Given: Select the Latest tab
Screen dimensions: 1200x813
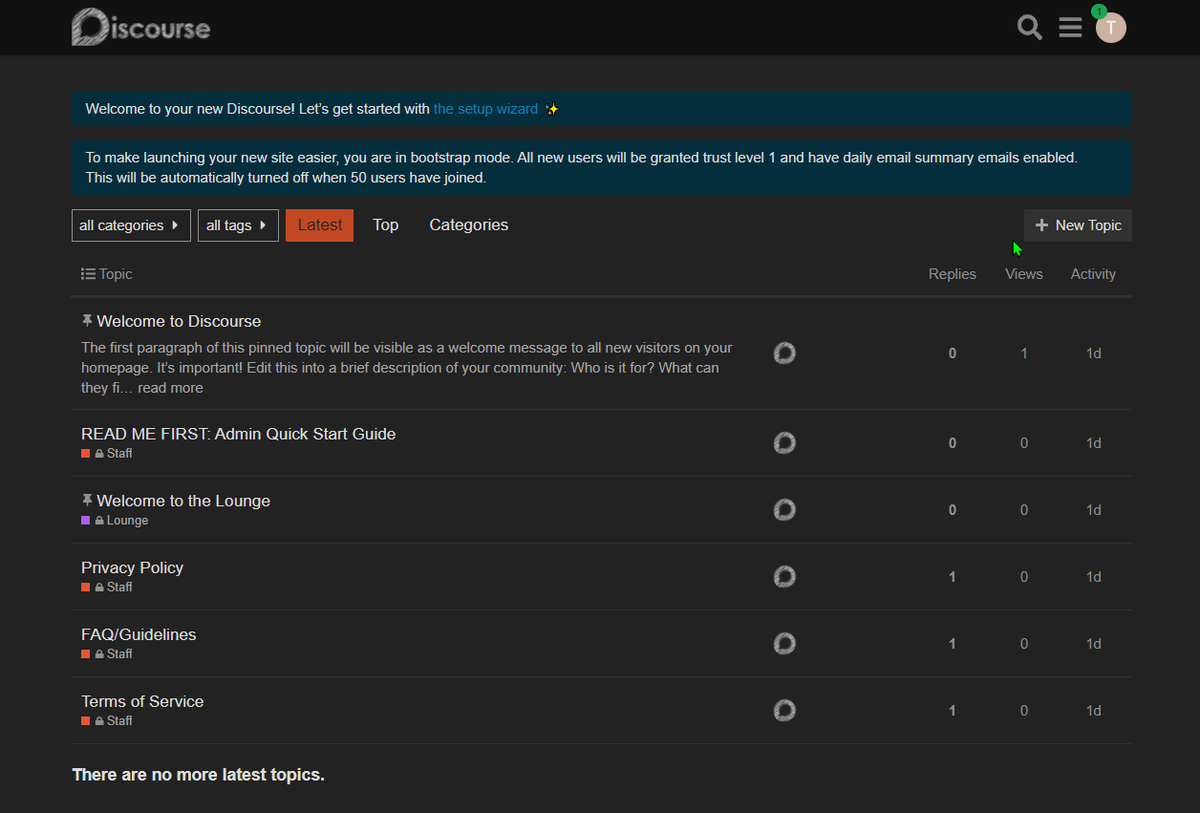Looking at the screenshot, I should coord(320,225).
